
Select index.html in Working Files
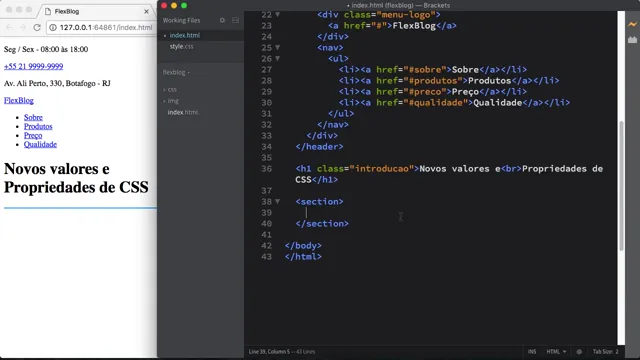[185, 36]
